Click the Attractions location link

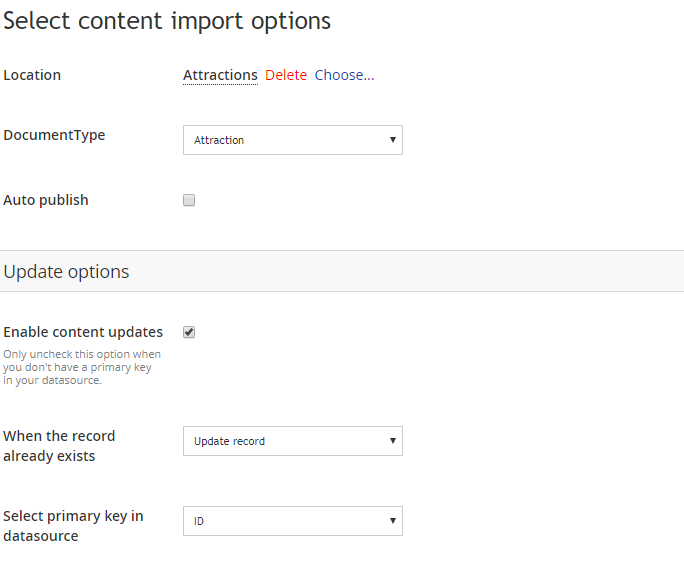220,75
